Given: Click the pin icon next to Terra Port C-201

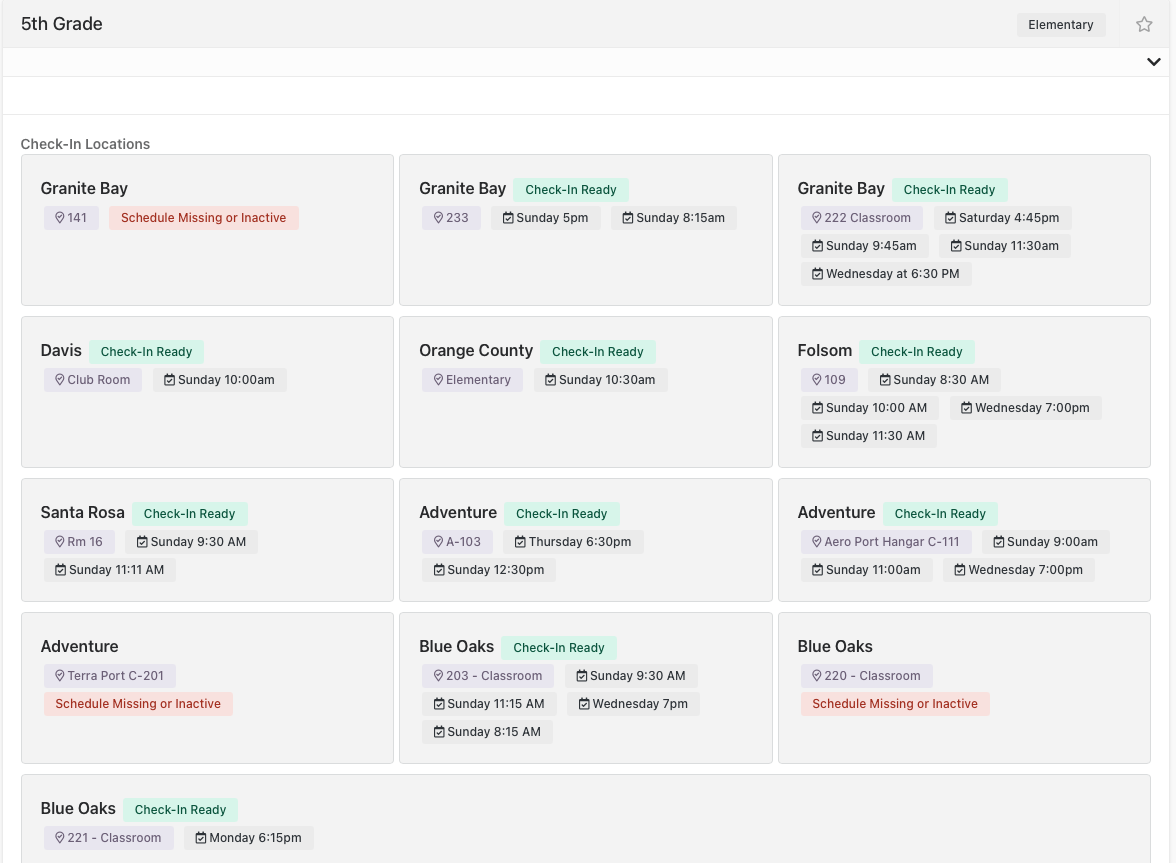Looking at the screenshot, I should 59,676.
